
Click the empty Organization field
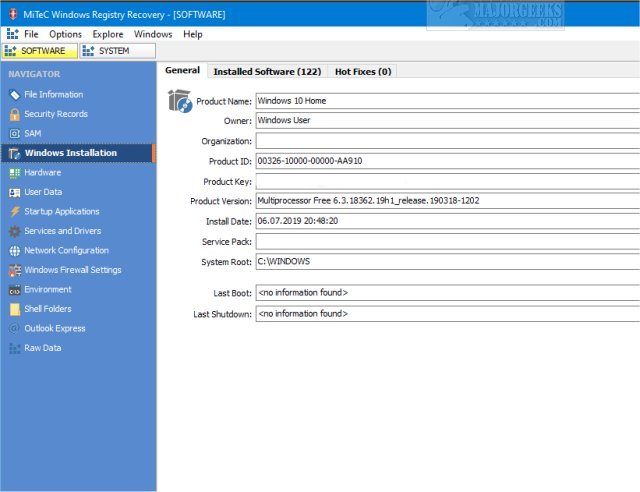coord(447,141)
